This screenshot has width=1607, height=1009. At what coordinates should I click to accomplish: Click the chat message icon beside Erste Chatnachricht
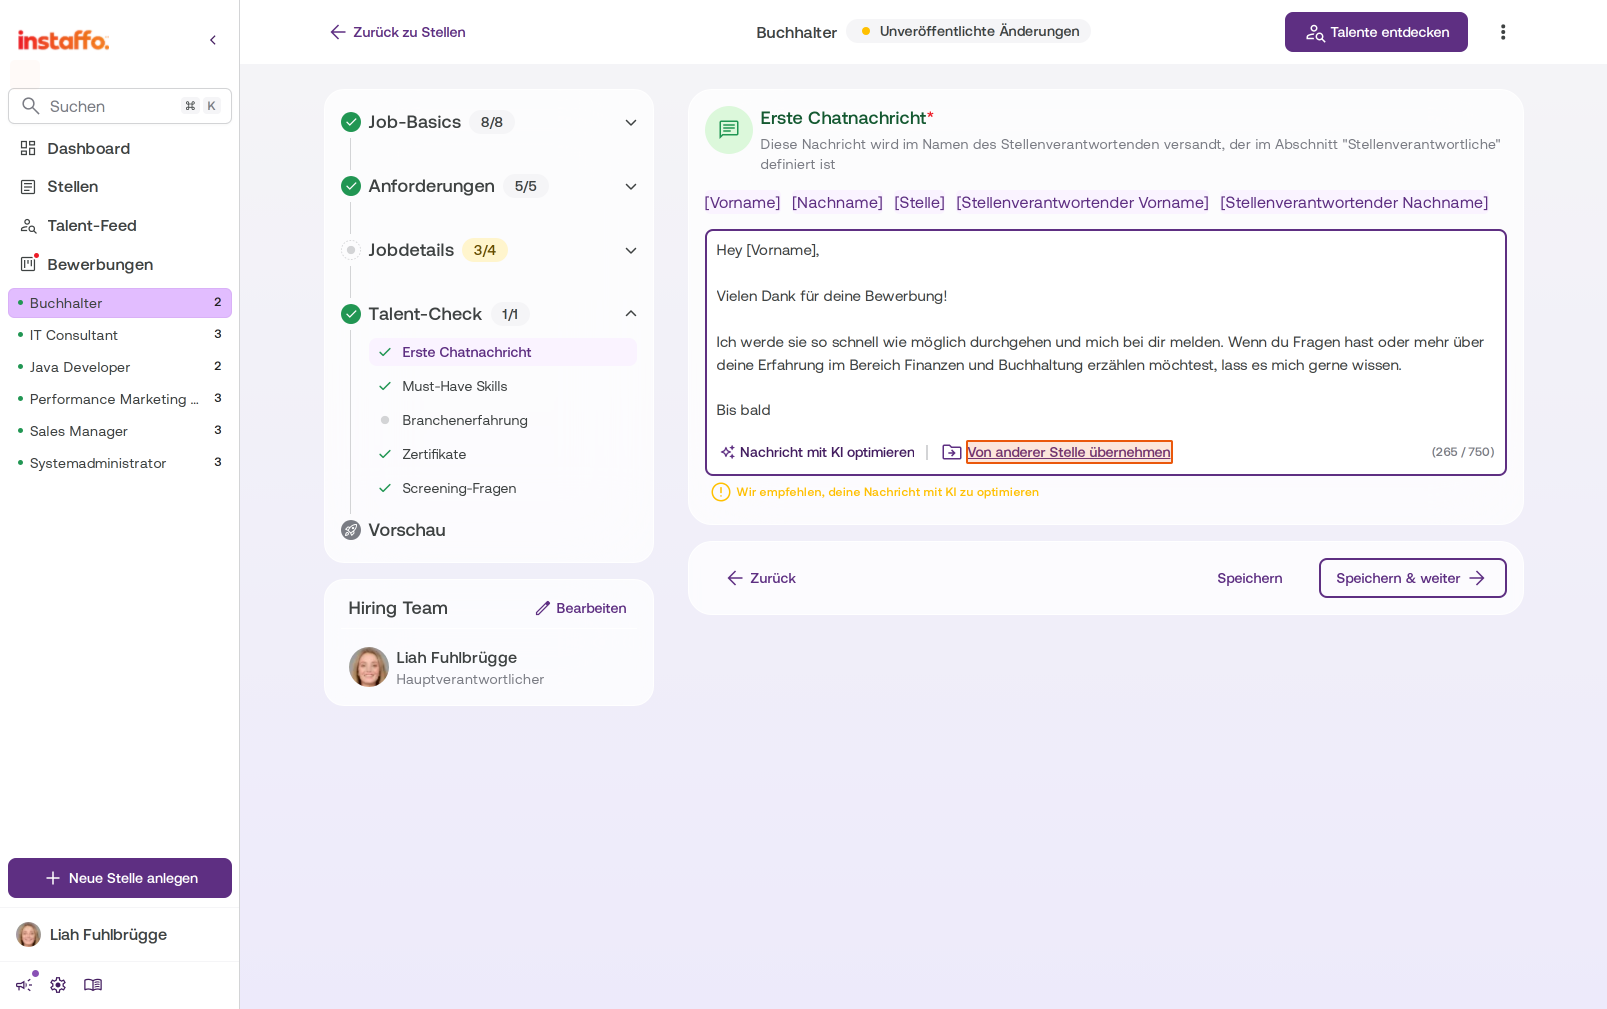pyautogui.click(x=729, y=130)
